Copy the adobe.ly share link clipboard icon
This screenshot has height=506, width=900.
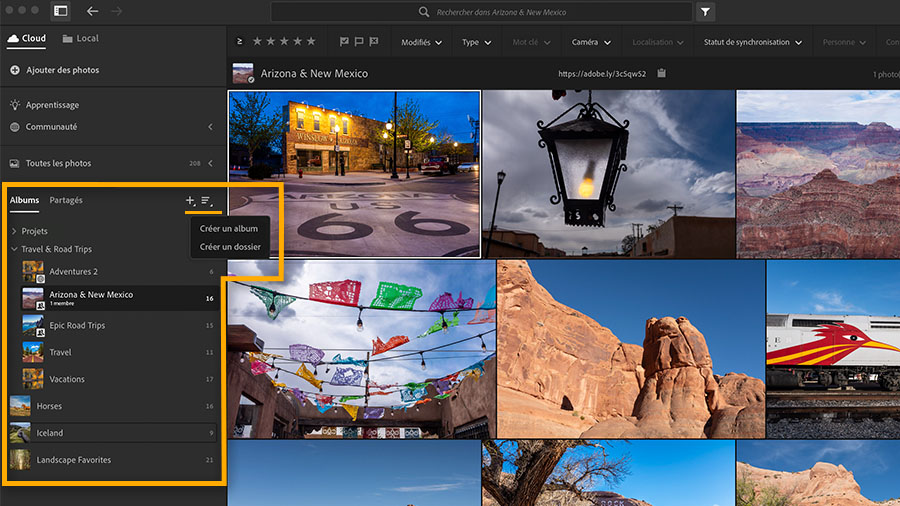(661, 73)
